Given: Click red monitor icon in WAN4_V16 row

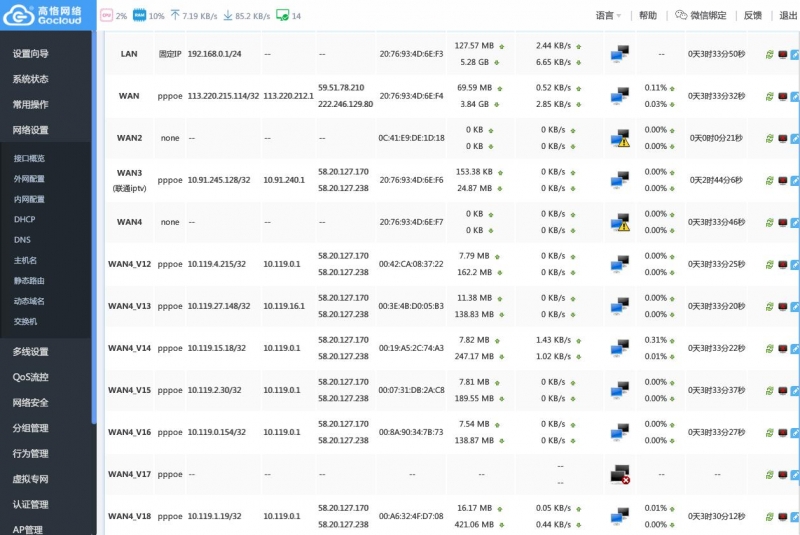Looking at the screenshot, I should click(783, 432).
